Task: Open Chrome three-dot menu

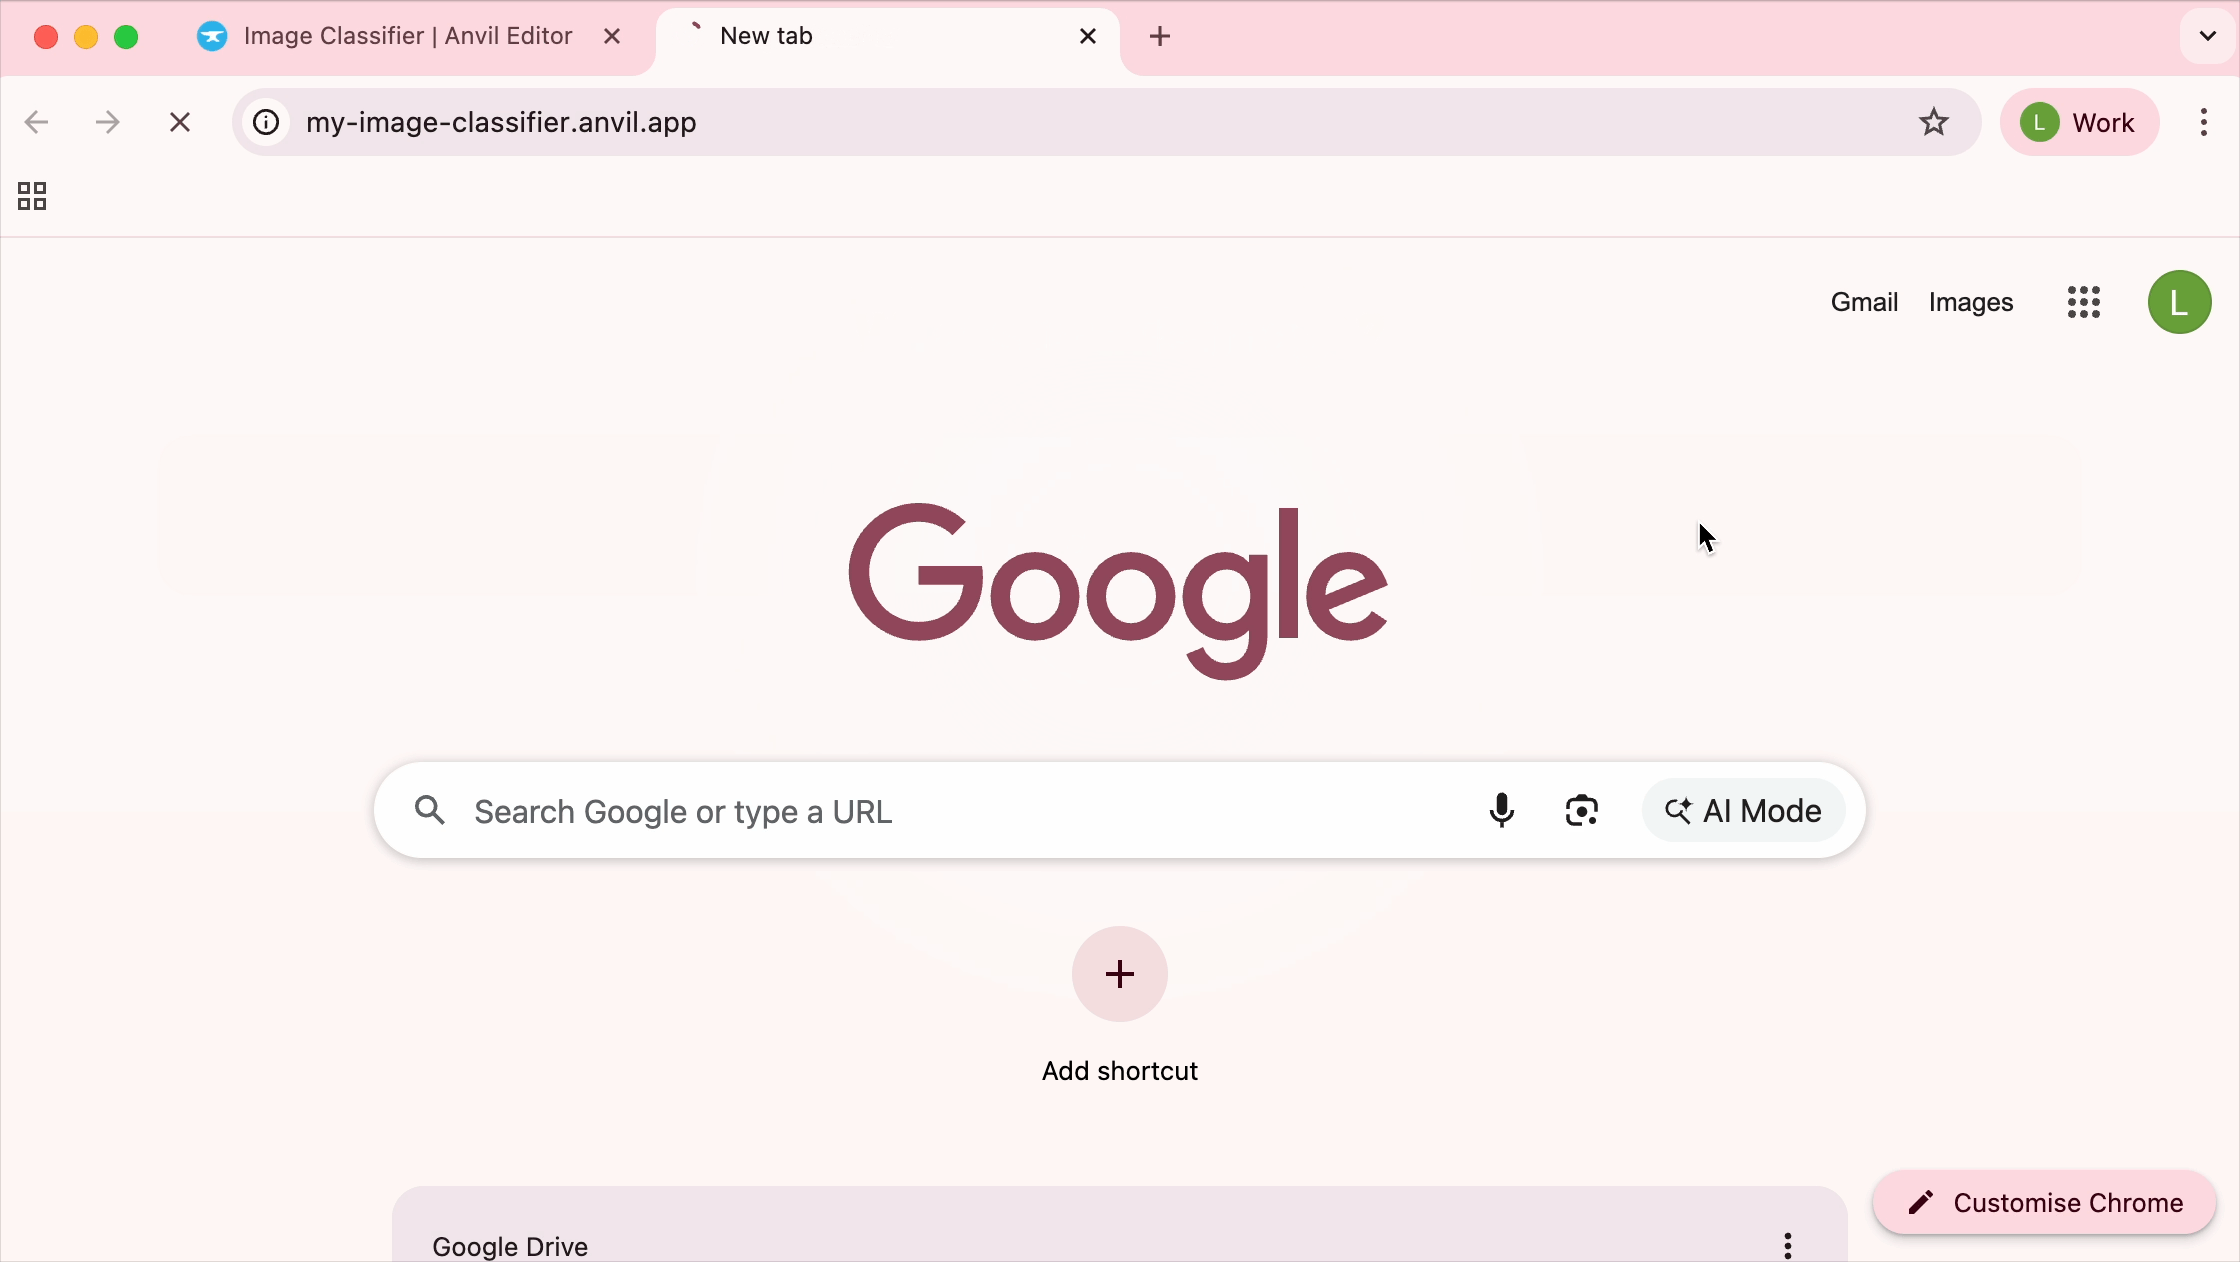Action: [2204, 122]
